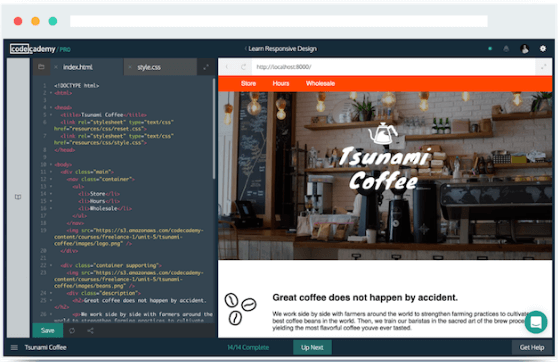Click the reset code icon beside Save

pos(72,331)
